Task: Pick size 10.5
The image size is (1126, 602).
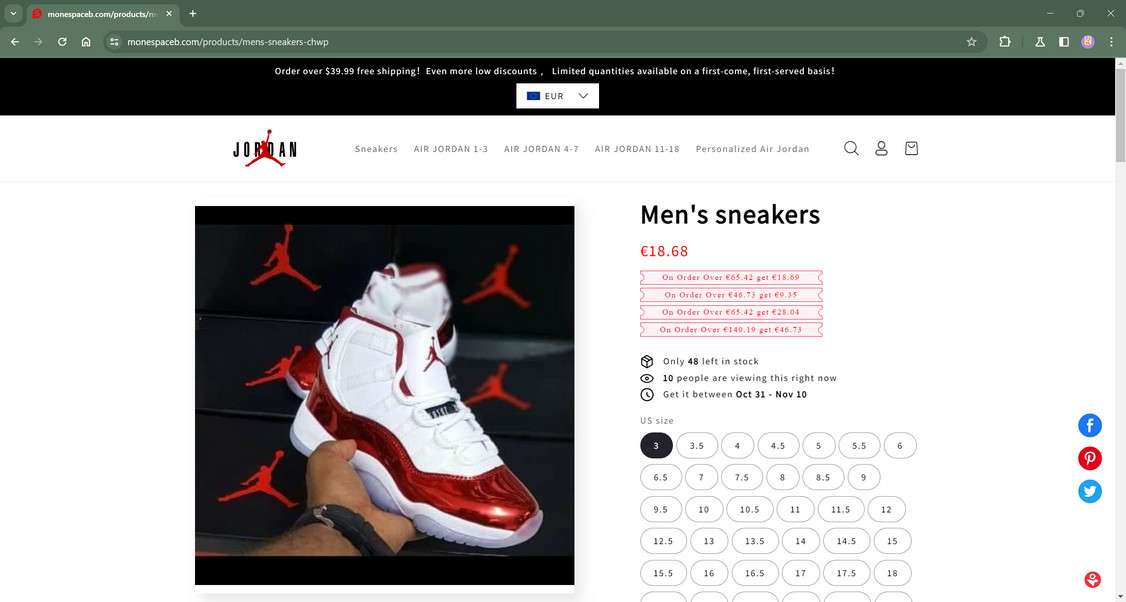Action: pos(750,509)
